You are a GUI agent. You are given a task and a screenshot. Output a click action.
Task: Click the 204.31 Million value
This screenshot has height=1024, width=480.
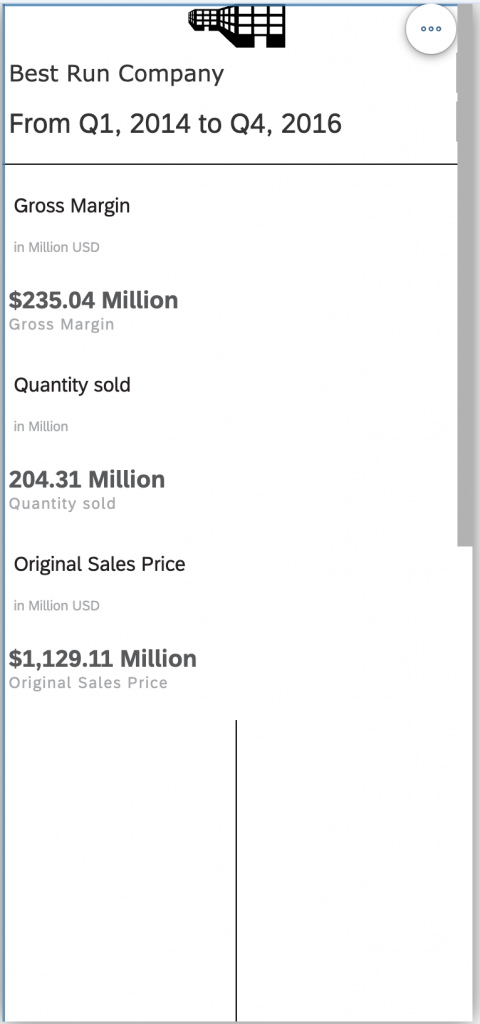[x=87, y=479]
